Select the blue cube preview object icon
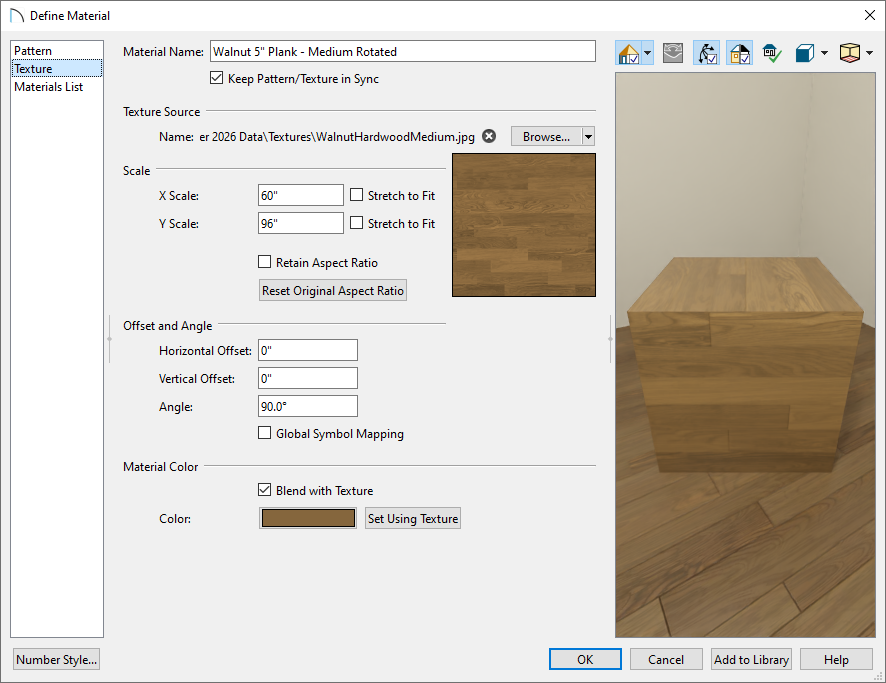The width and height of the screenshot is (886, 683). (x=807, y=52)
